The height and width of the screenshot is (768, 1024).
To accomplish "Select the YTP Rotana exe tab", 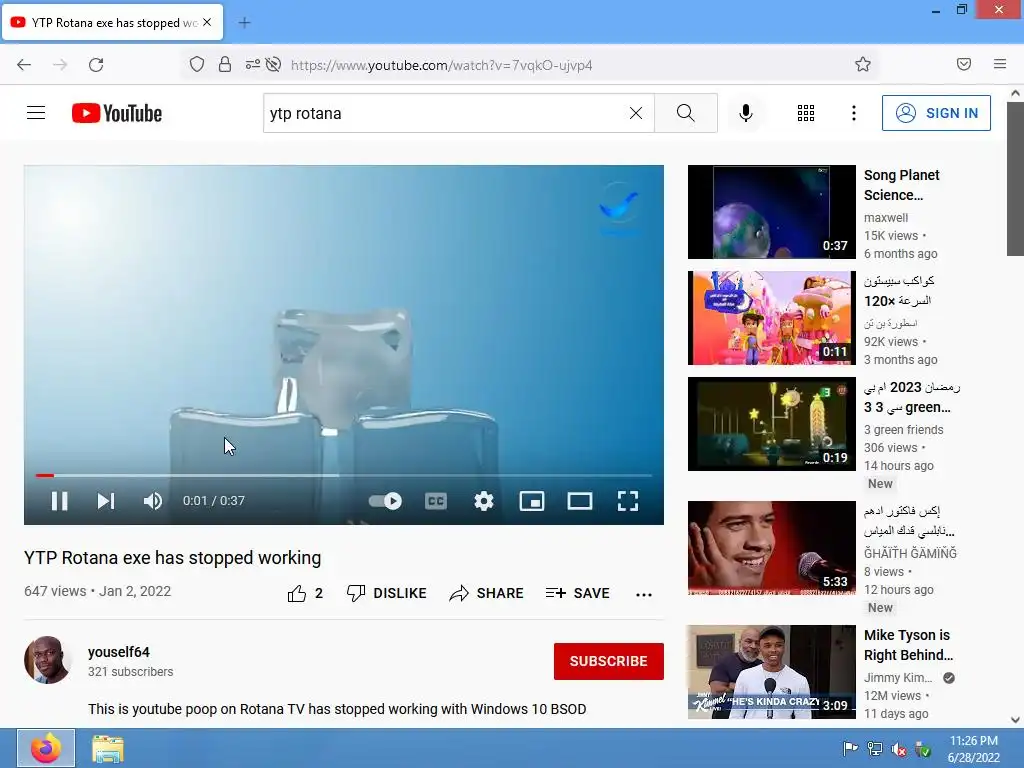I will [x=113, y=22].
